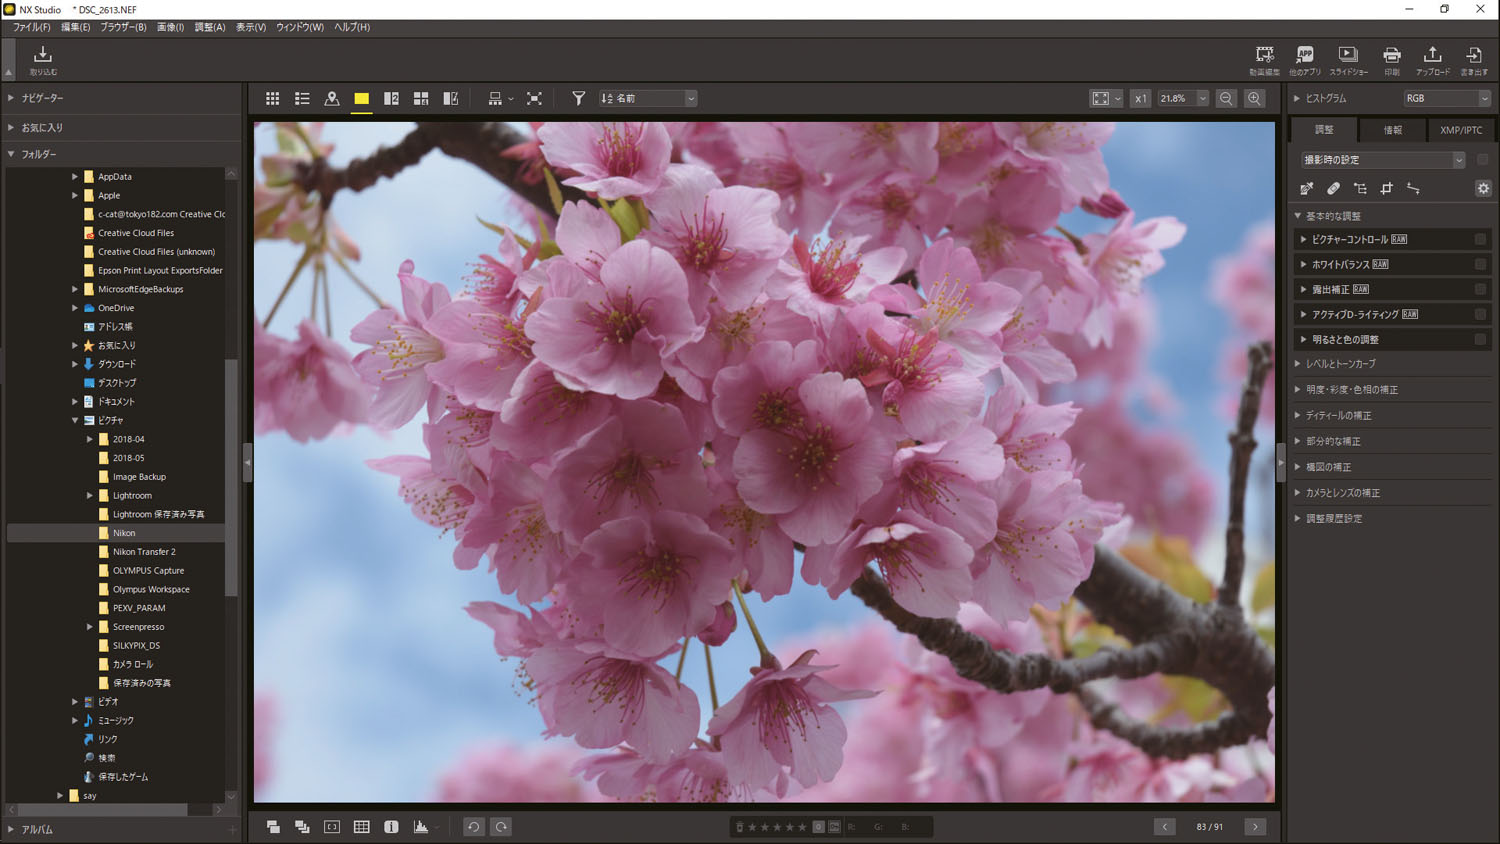Open the ブラウザー(B) menu
This screenshot has height=844, width=1500.
[x=123, y=27]
